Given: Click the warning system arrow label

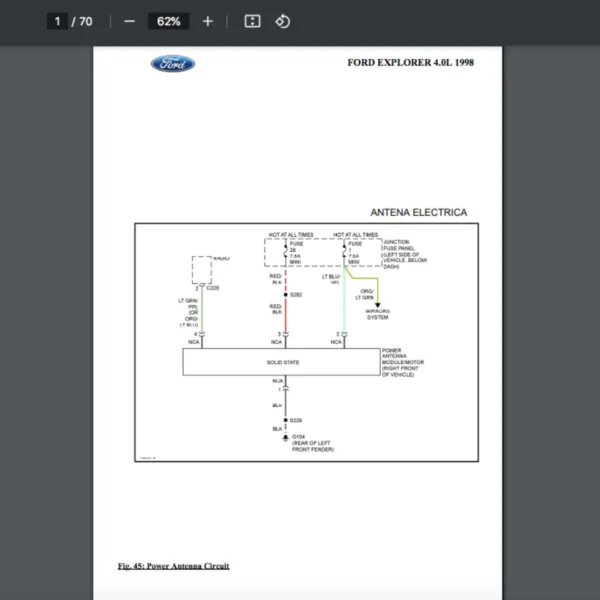Looking at the screenshot, I should pyautogui.click(x=378, y=314).
